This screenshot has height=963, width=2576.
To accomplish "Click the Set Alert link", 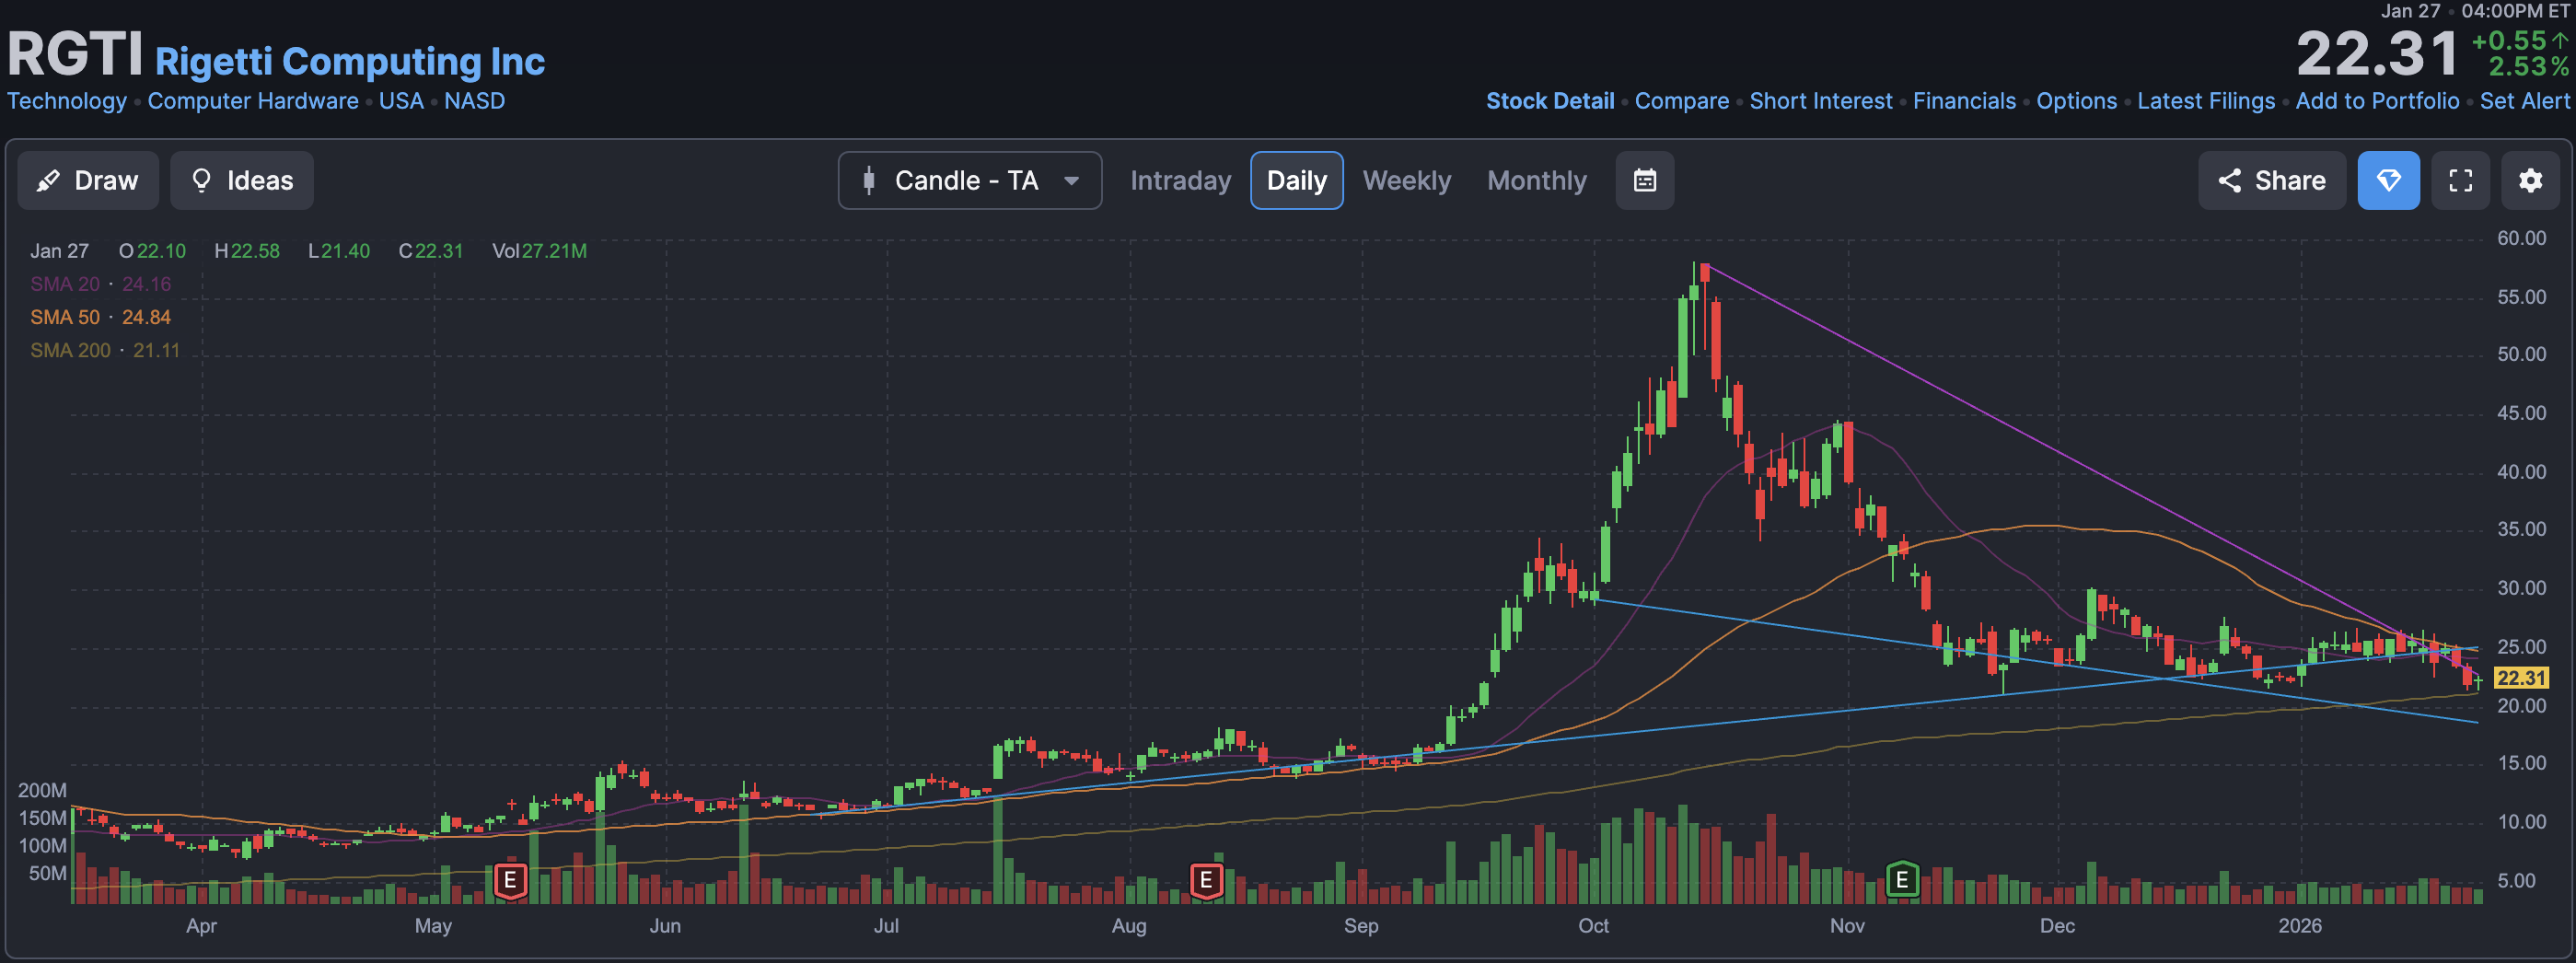I will click(x=2524, y=101).
